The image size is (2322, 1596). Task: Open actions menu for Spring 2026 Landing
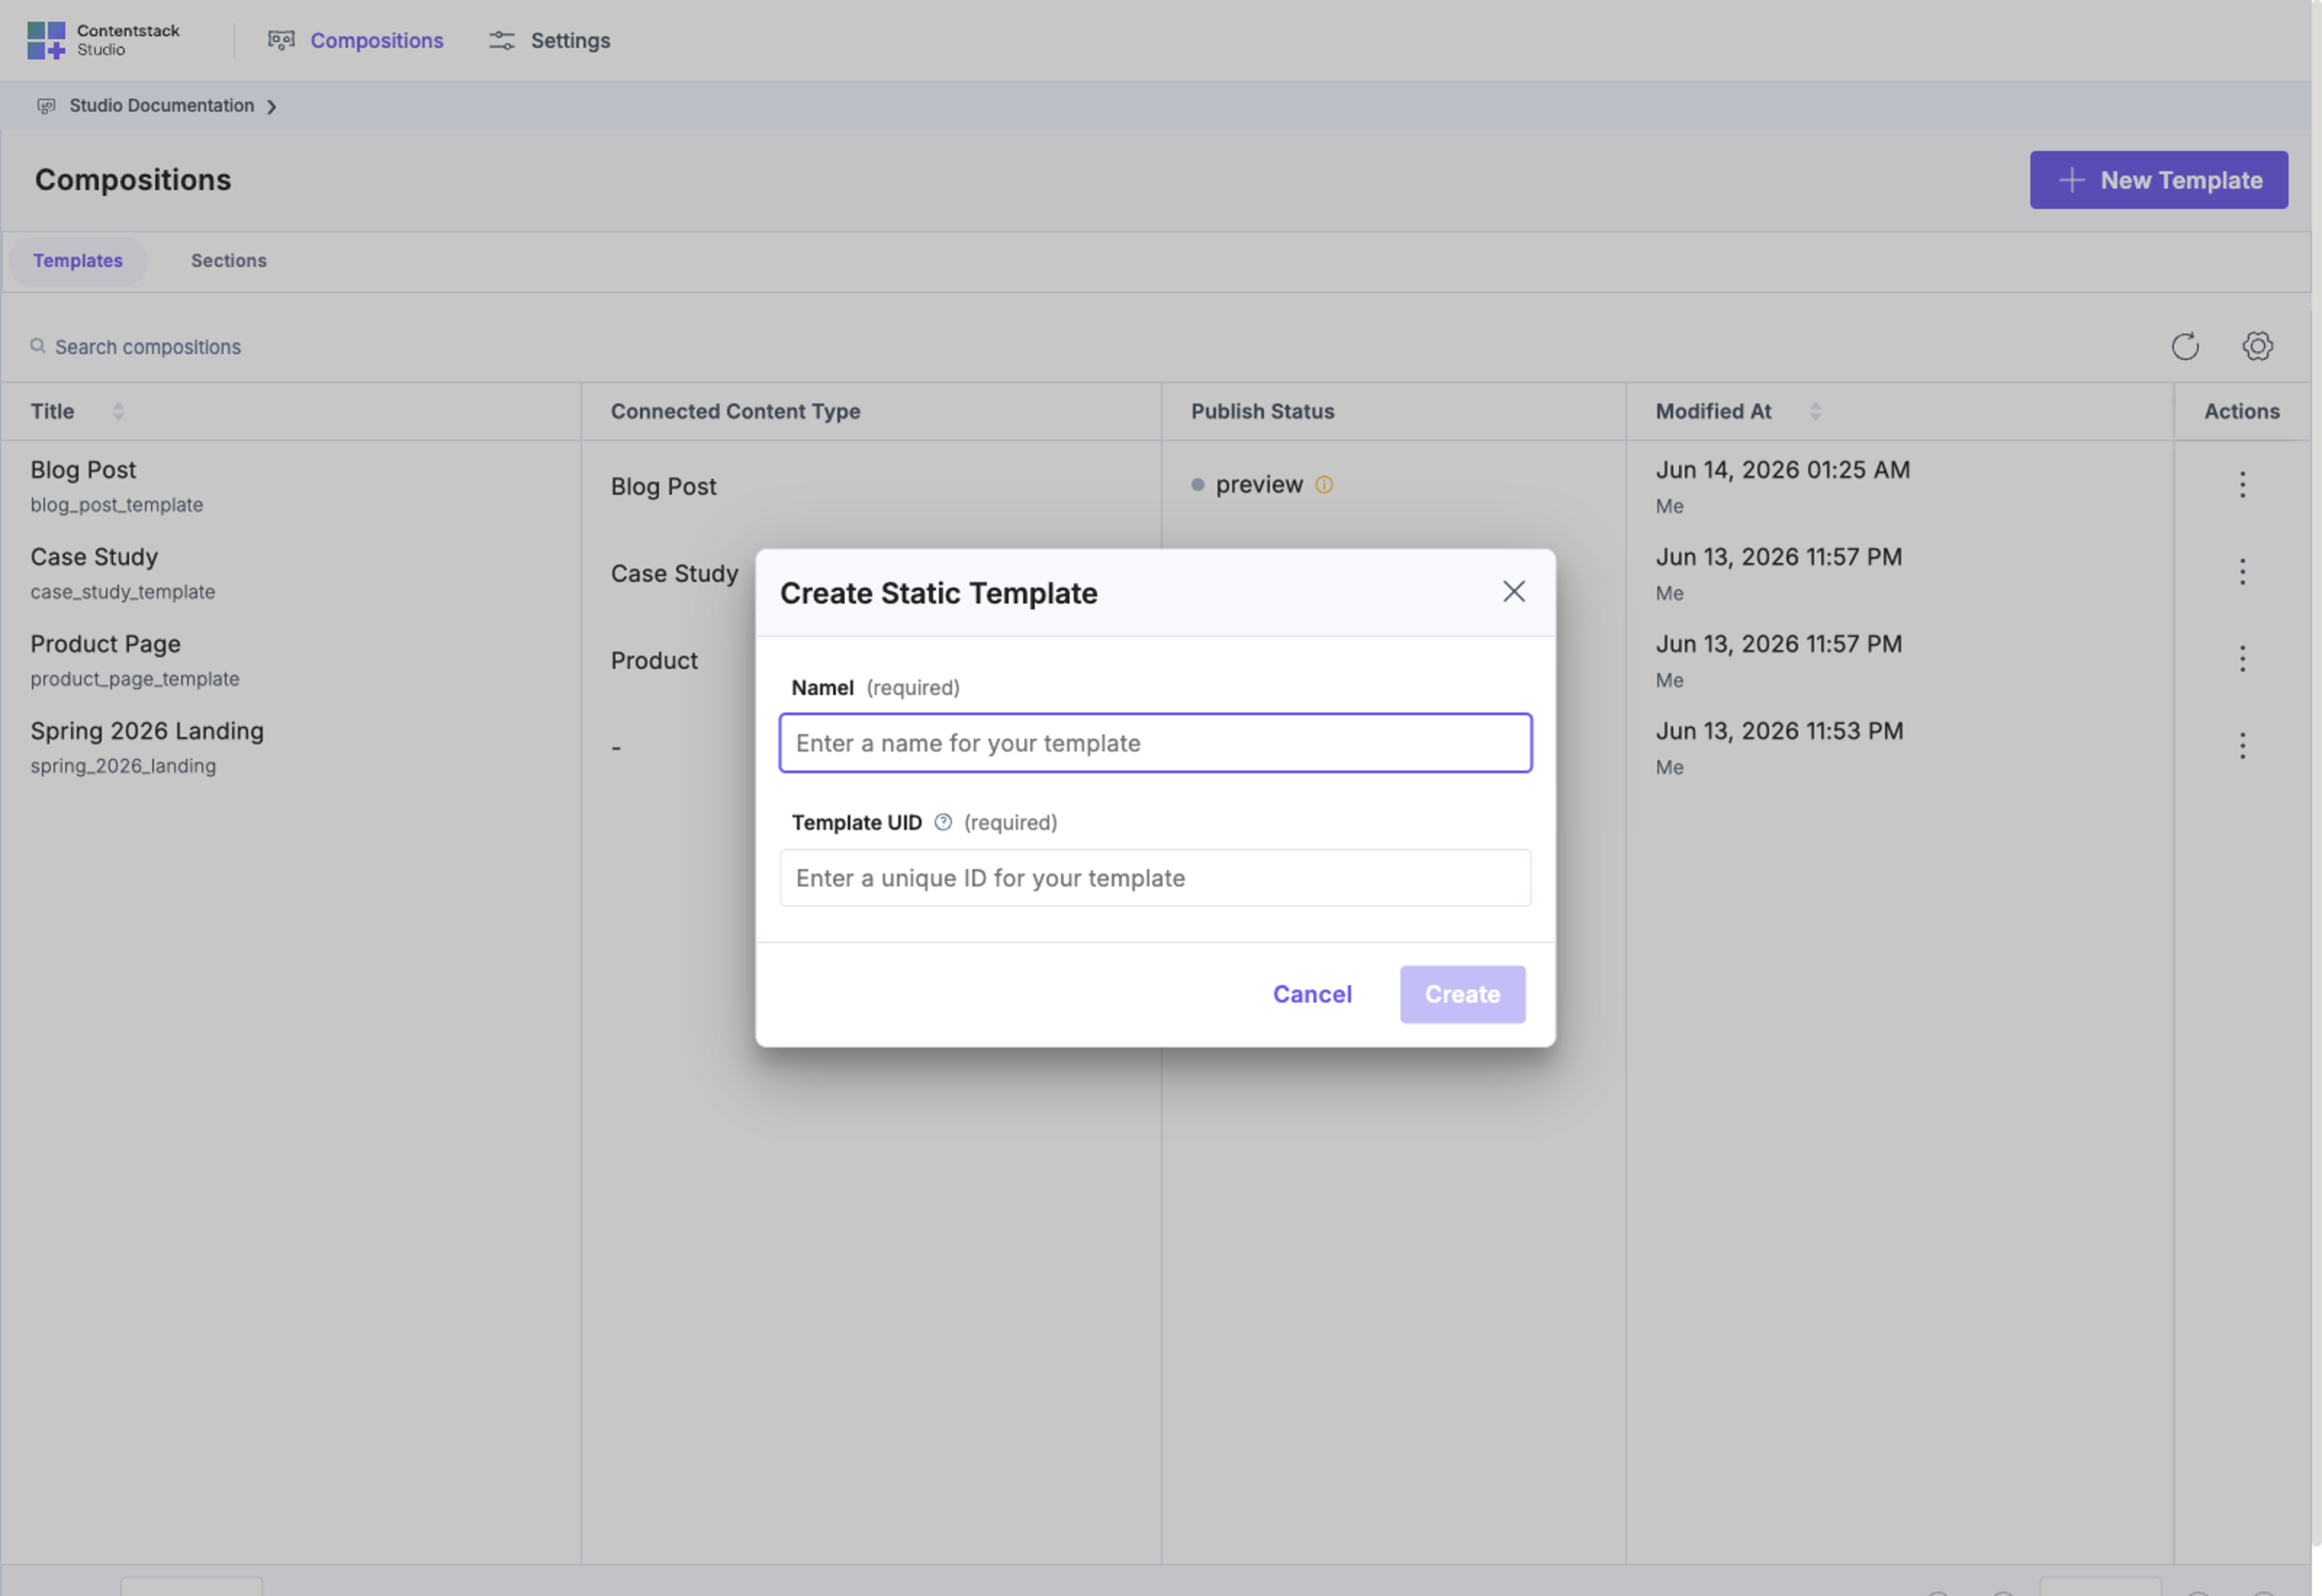point(2241,745)
